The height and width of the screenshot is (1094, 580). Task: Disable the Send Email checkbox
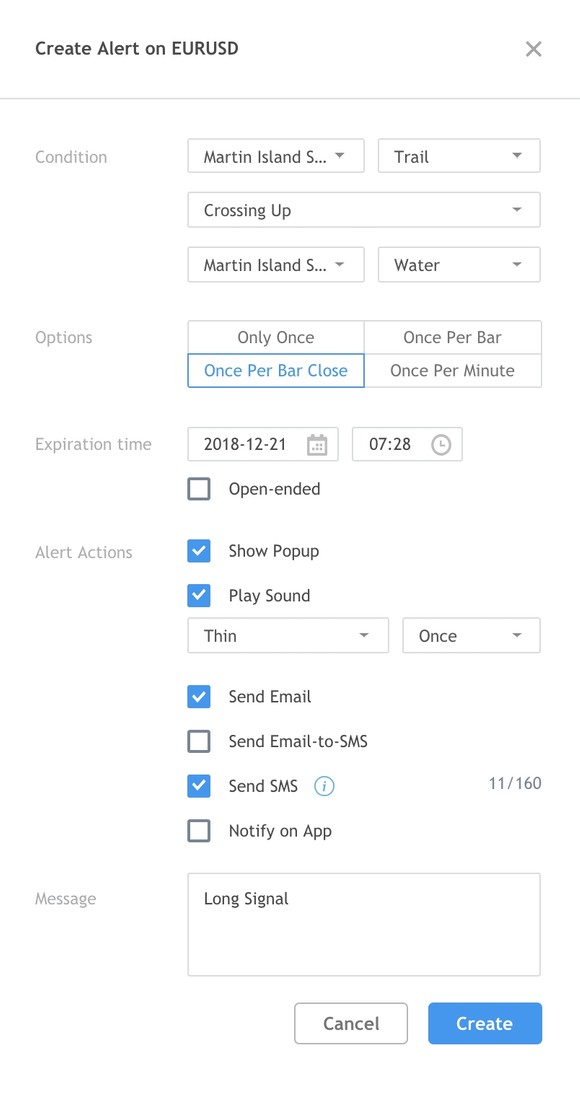[199, 696]
